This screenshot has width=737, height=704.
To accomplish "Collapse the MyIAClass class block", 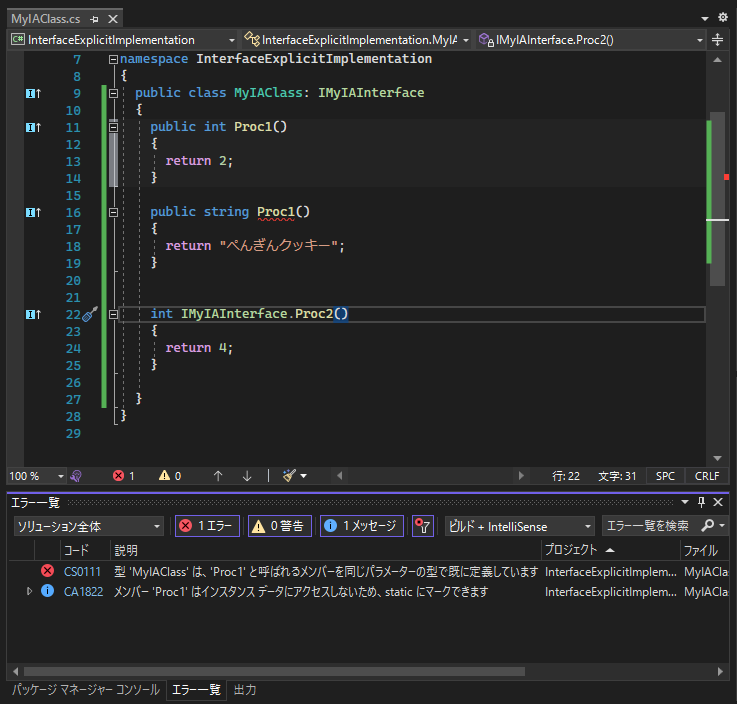I will point(113,94).
